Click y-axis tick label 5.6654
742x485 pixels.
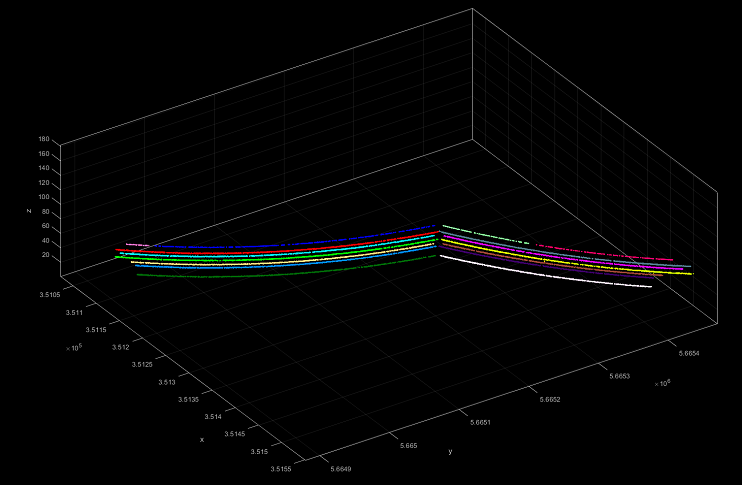(688, 353)
